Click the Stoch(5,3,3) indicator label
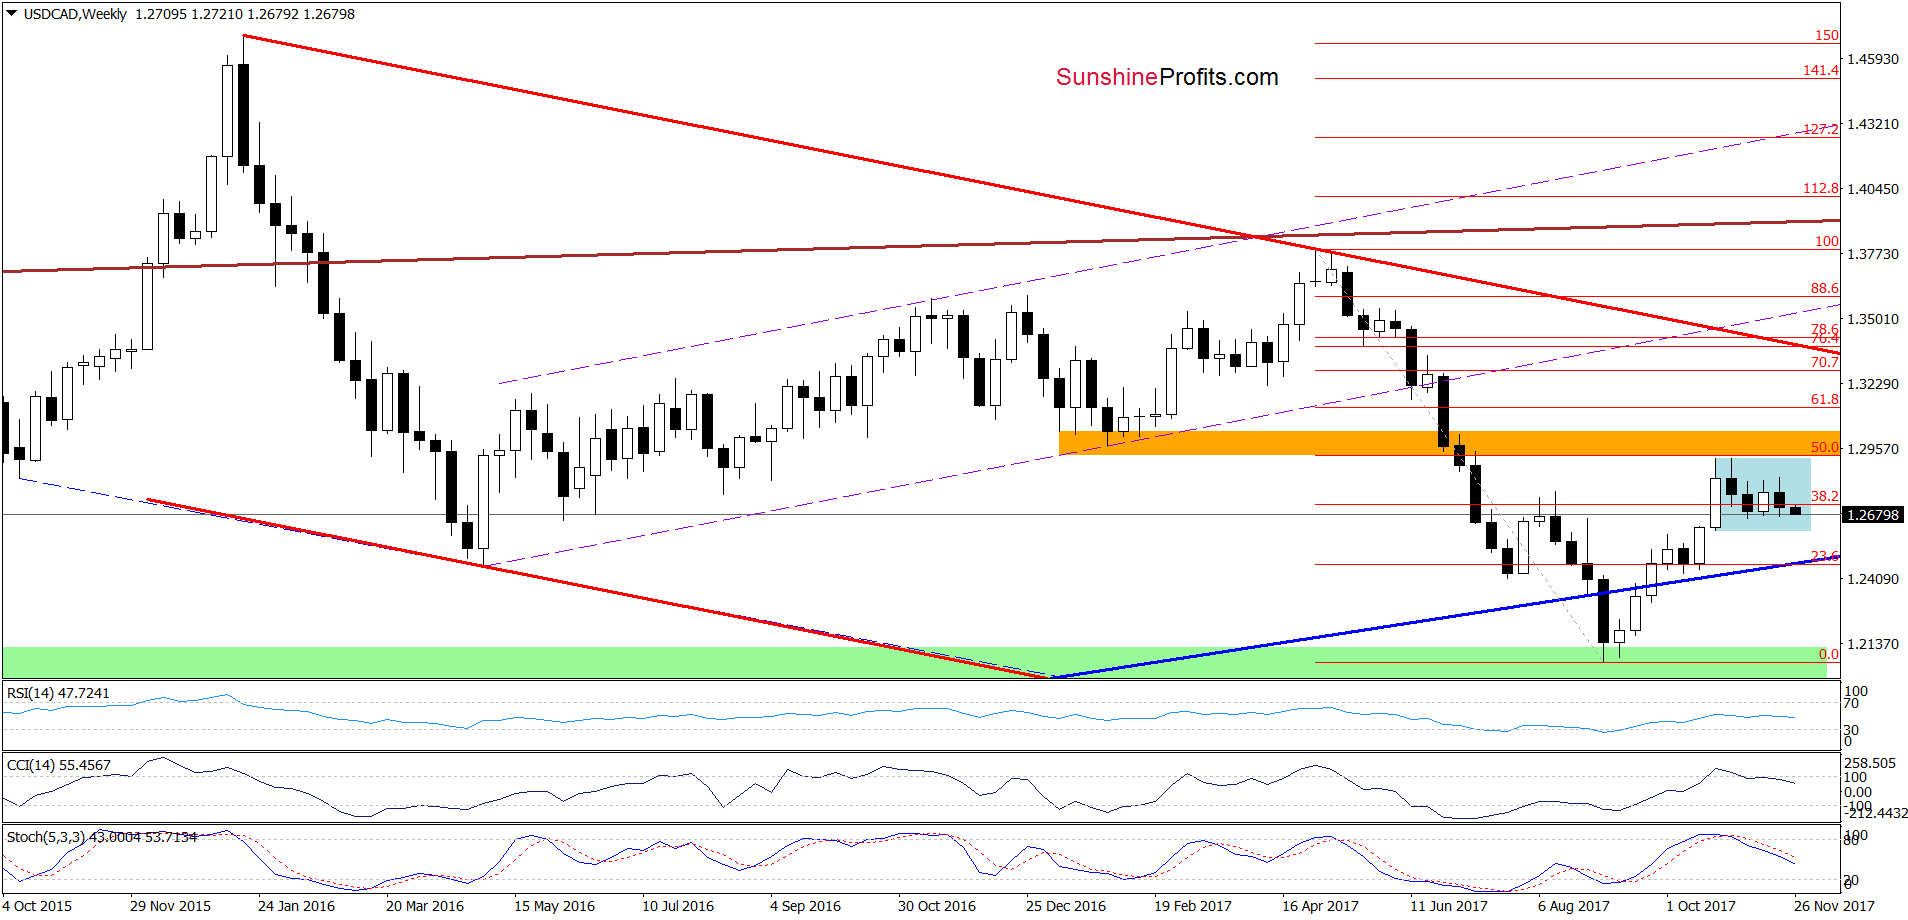Image resolution: width=1908 pixels, height=920 pixels. pos(102,837)
